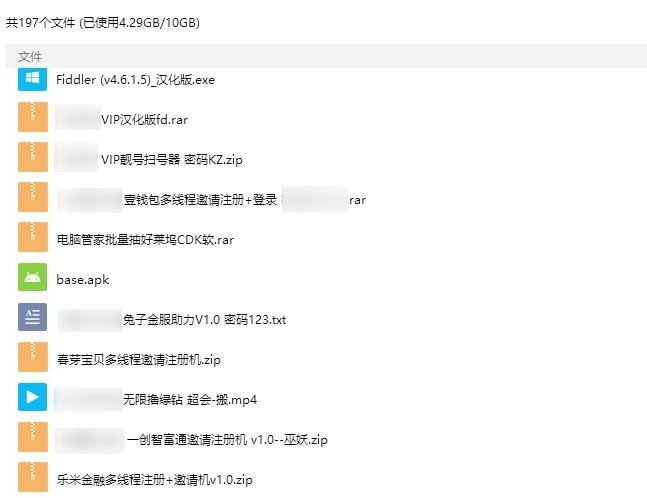
Task: Click the 共197个文件 storage usage text
Action: pos(103,22)
